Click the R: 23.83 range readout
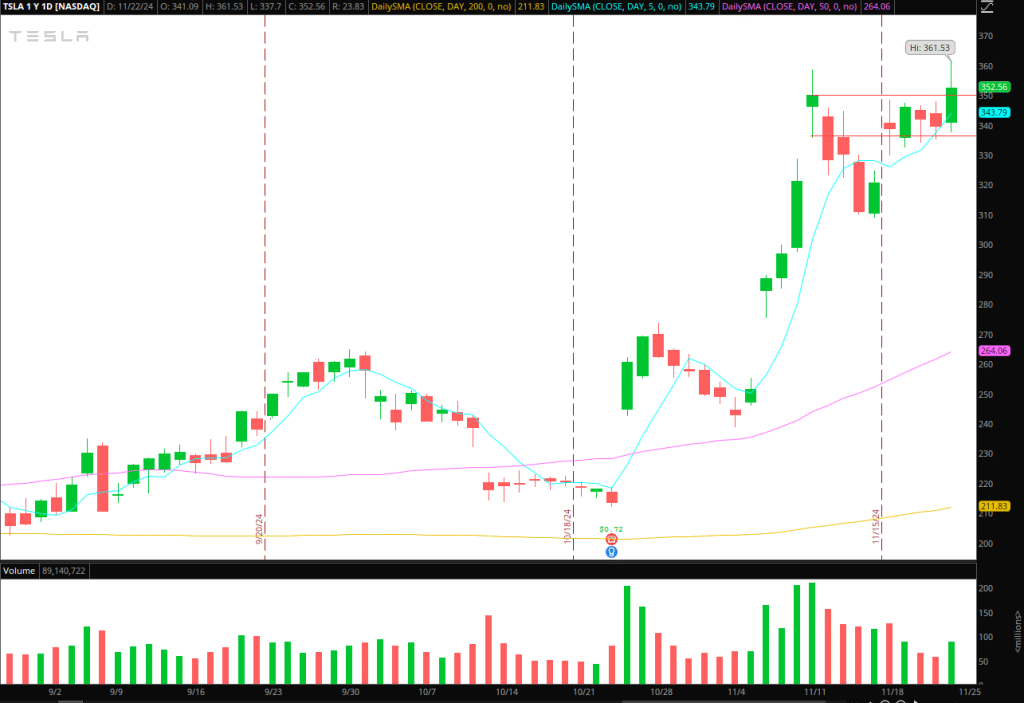 click(x=348, y=7)
